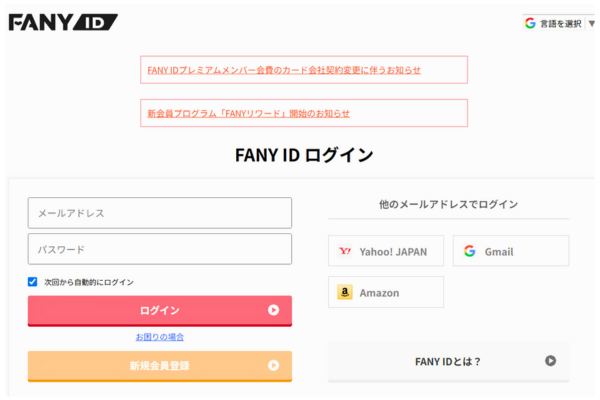This screenshot has height=400, width=600.
Task: Click the arrow icon on 新規会員登録 button
Action: click(x=273, y=366)
